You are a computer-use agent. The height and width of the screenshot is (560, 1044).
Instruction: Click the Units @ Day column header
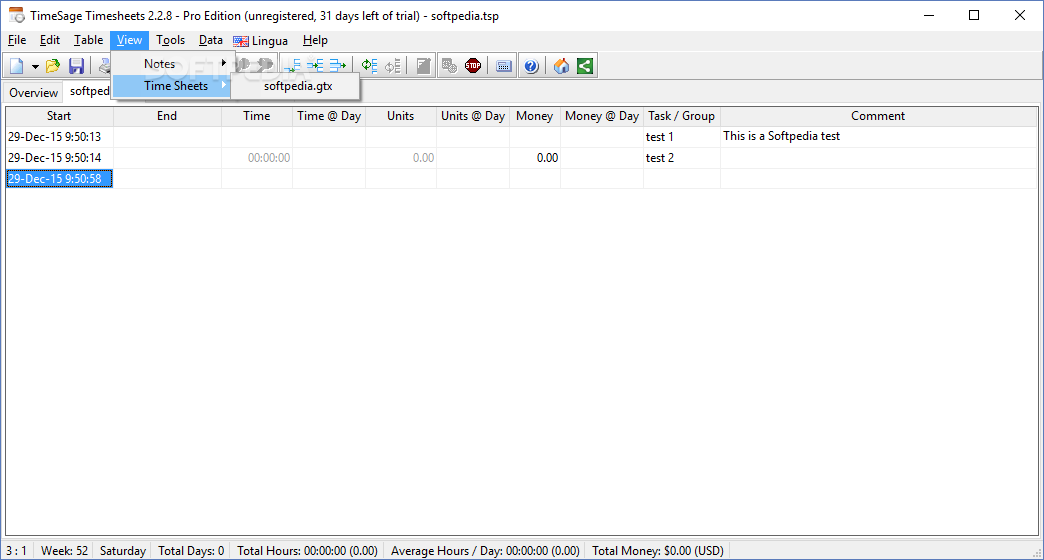point(473,116)
